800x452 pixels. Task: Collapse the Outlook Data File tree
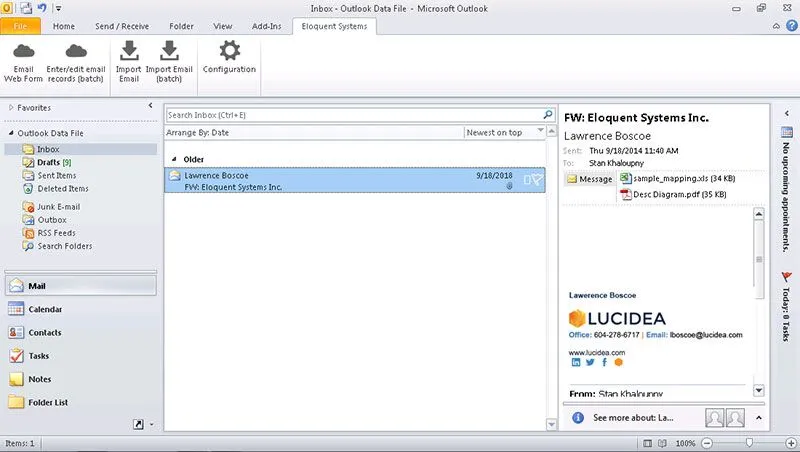pyautogui.click(x=11, y=133)
